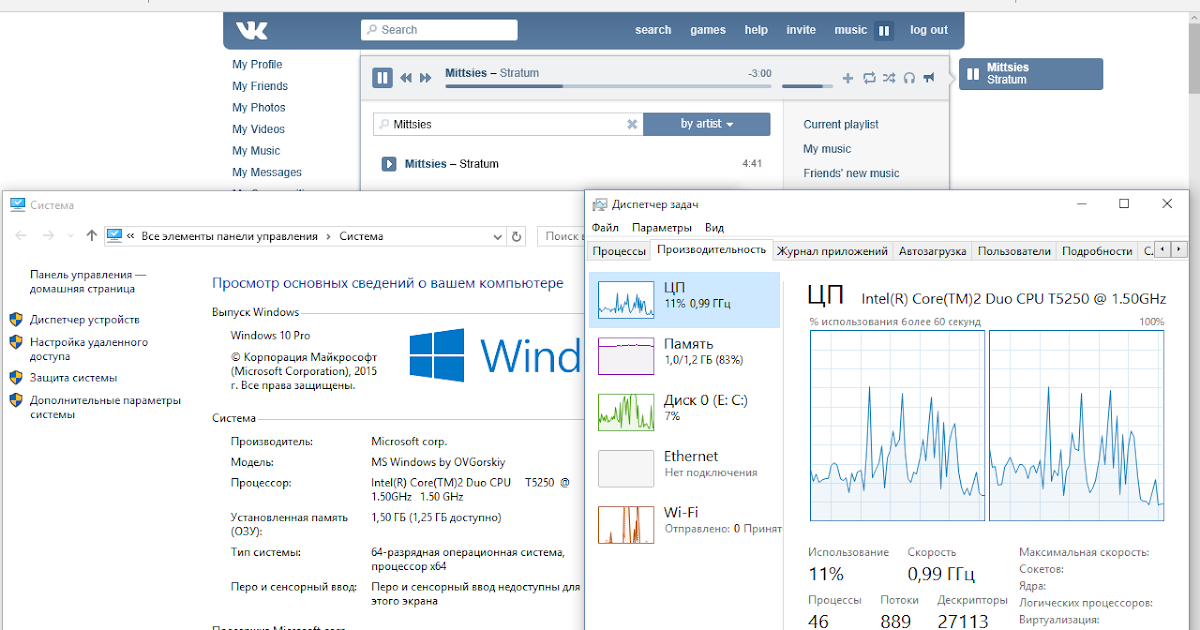Click 'log out' in the VK header
1200x630 pixels.
[x=929, y=30]
